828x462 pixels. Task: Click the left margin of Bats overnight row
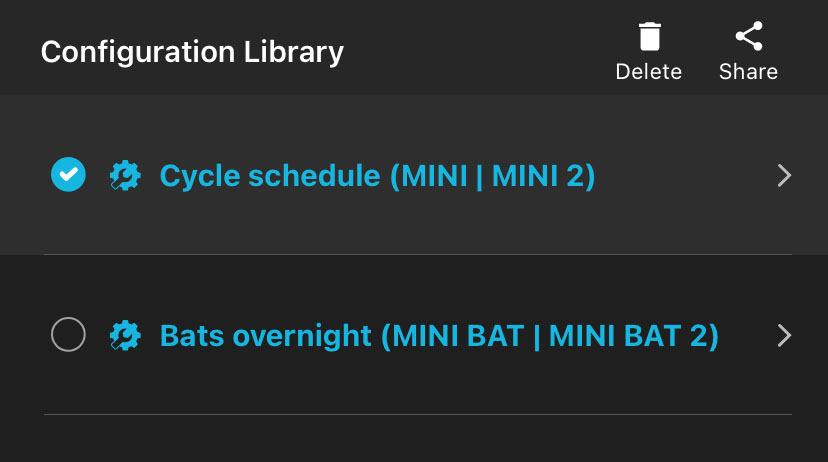pos(22,335)
